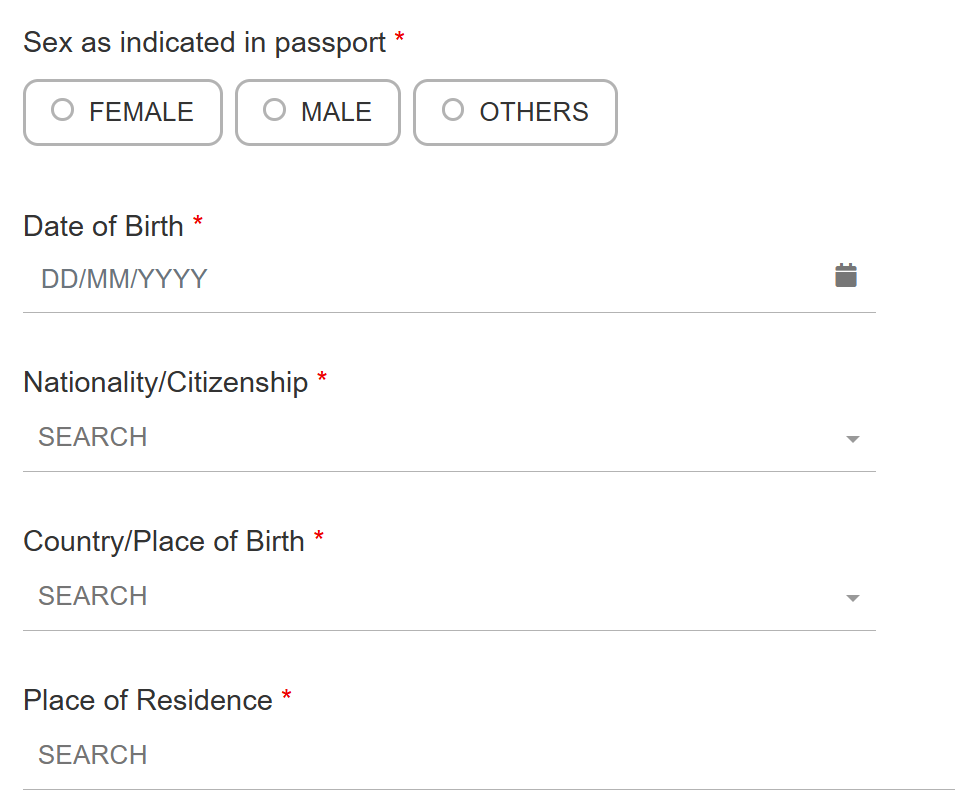Choose the MALE option text
The height and width of the screenshot is (799, 955).
click(336, 112)
